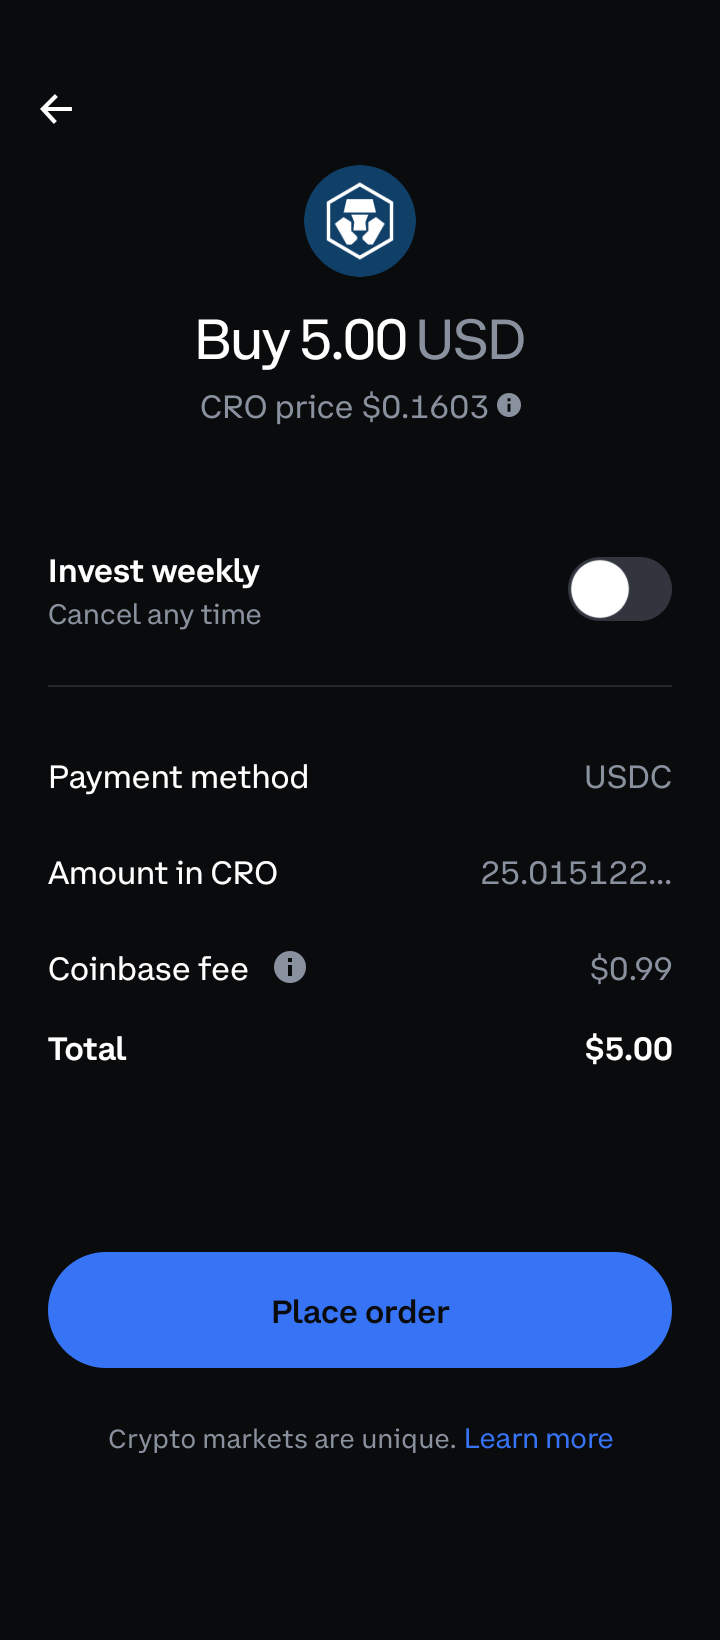720x1640 pixels.
Task: Tap the Amount in CRO label
Action: [163, 873]
